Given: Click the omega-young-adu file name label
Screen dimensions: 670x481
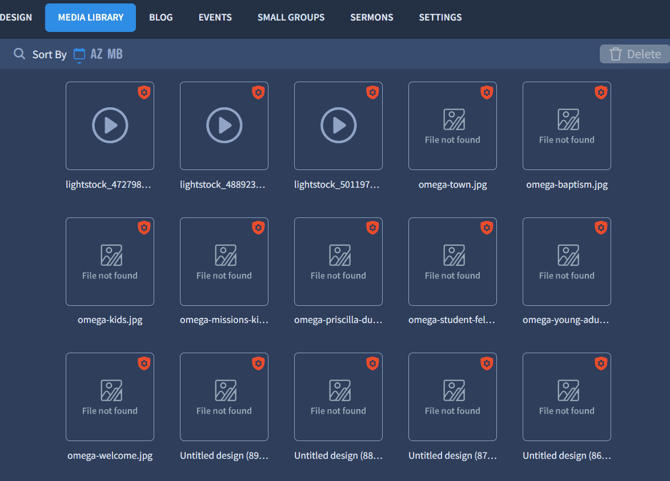Looking at the screenshot, I should (566, 320).
